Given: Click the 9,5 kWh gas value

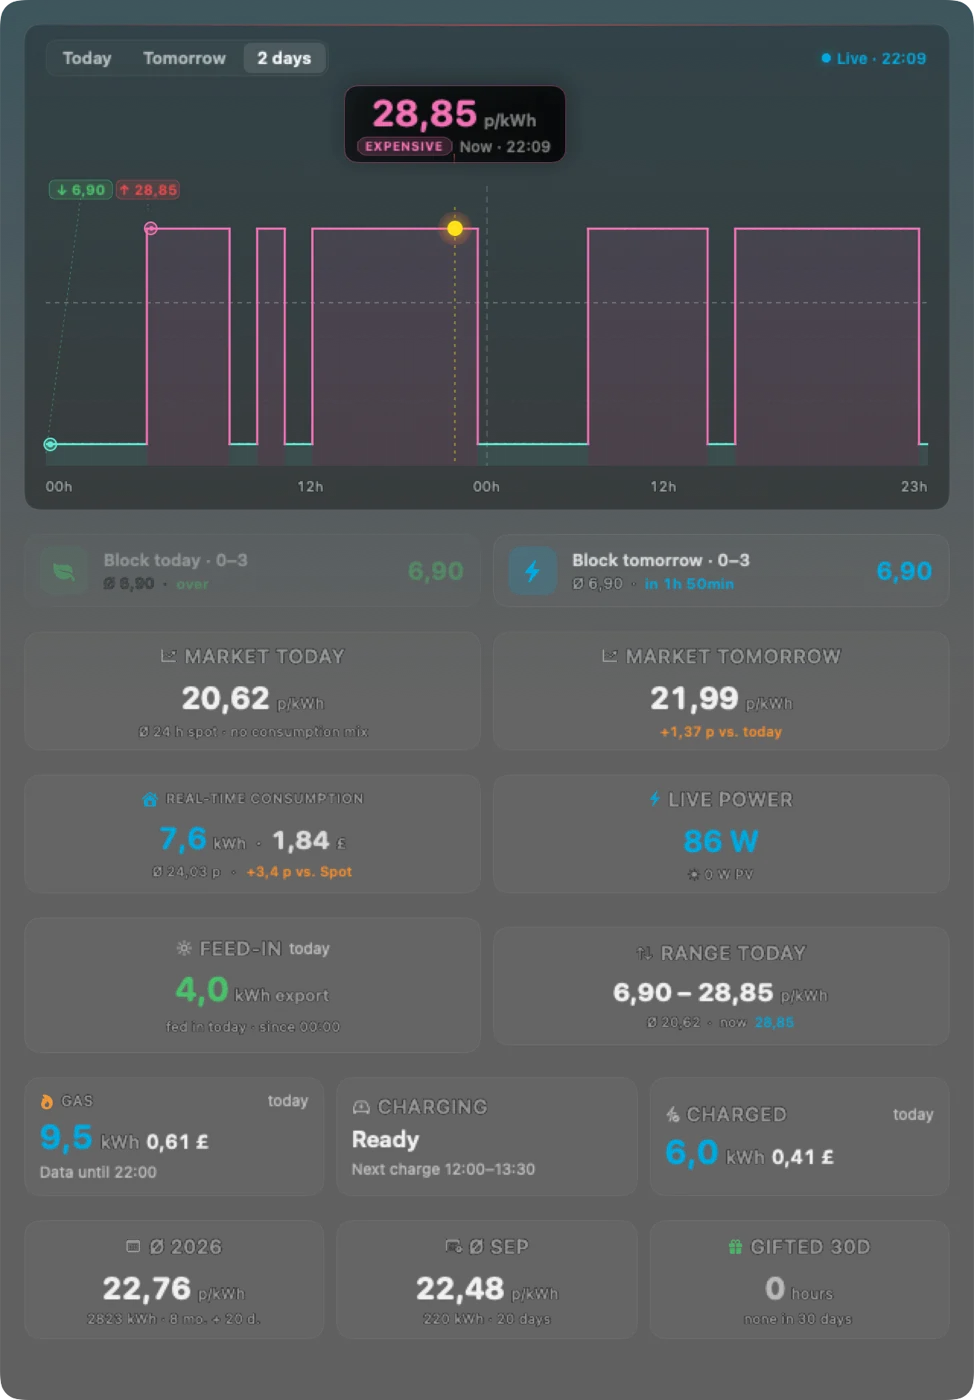Looking at the screenshot, I should (x=89, y=1139).
